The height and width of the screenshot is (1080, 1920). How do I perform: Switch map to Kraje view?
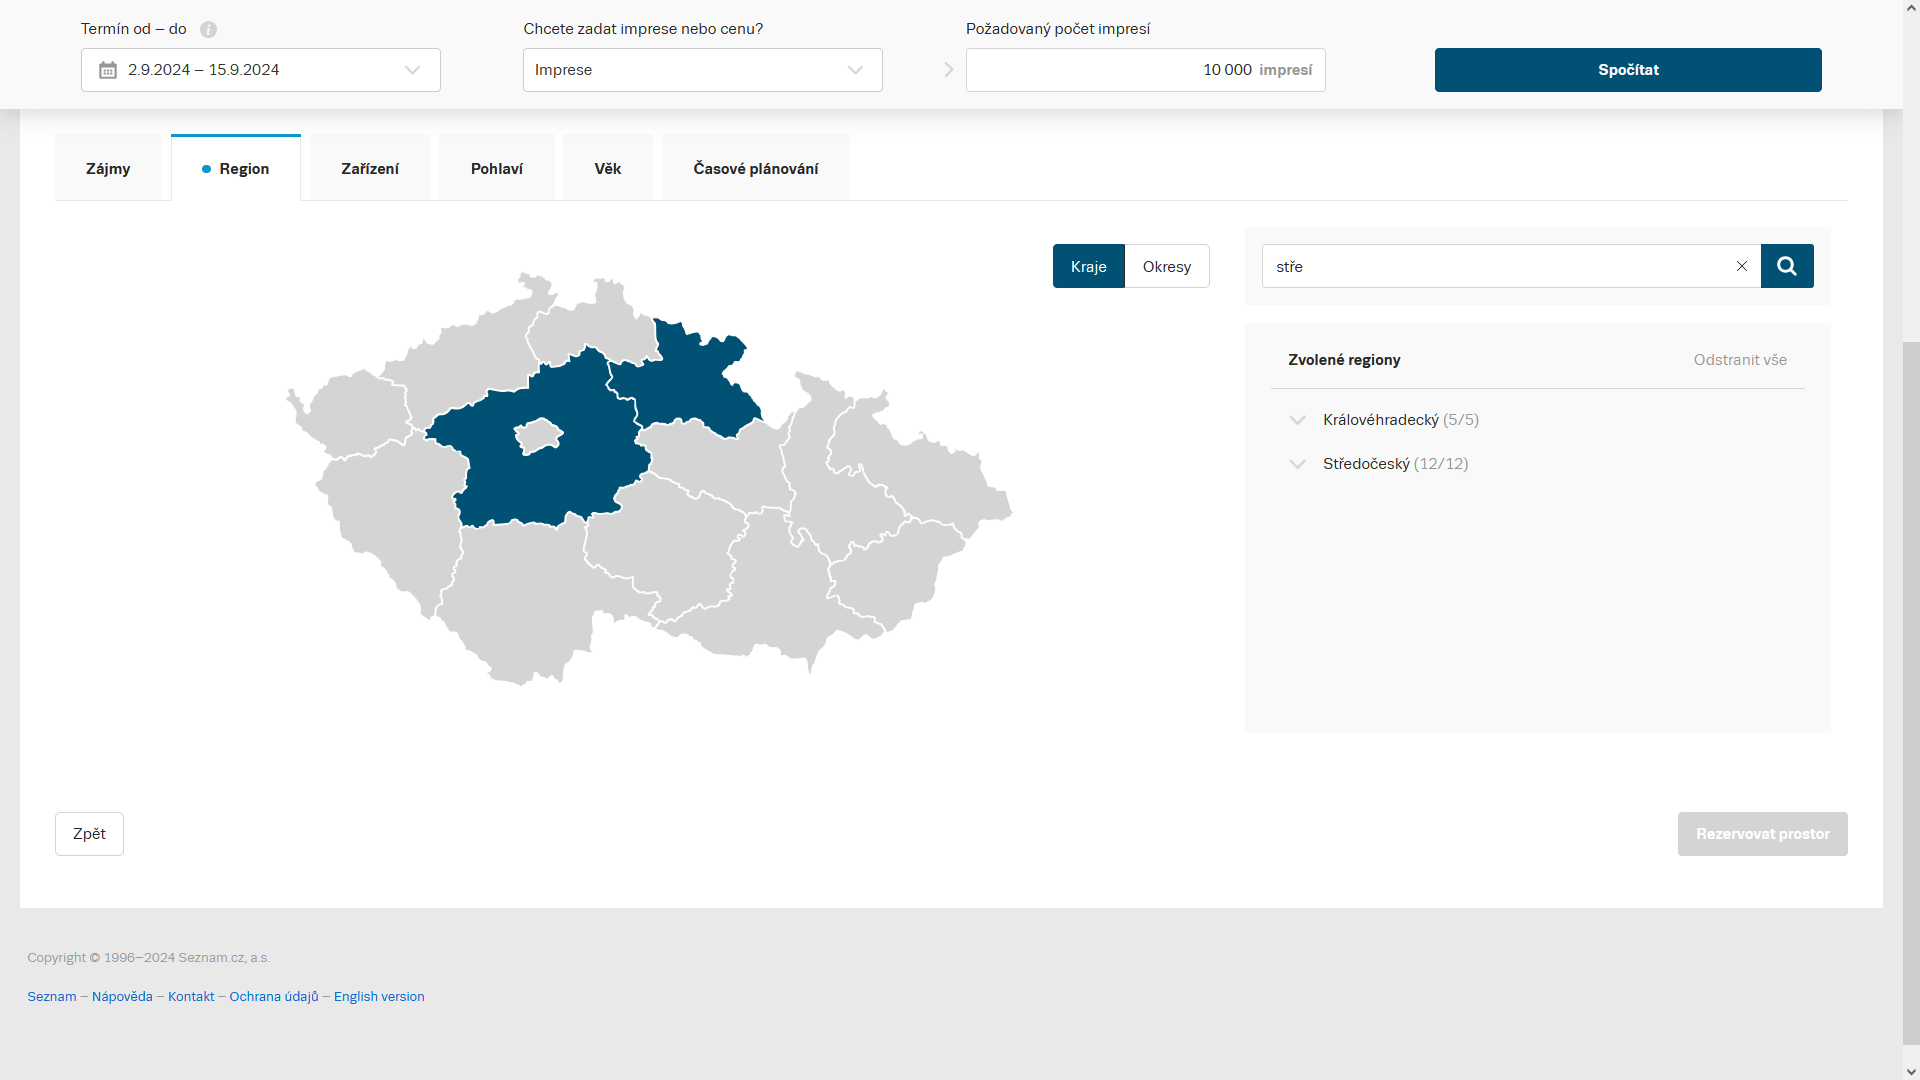(1088, 266)
